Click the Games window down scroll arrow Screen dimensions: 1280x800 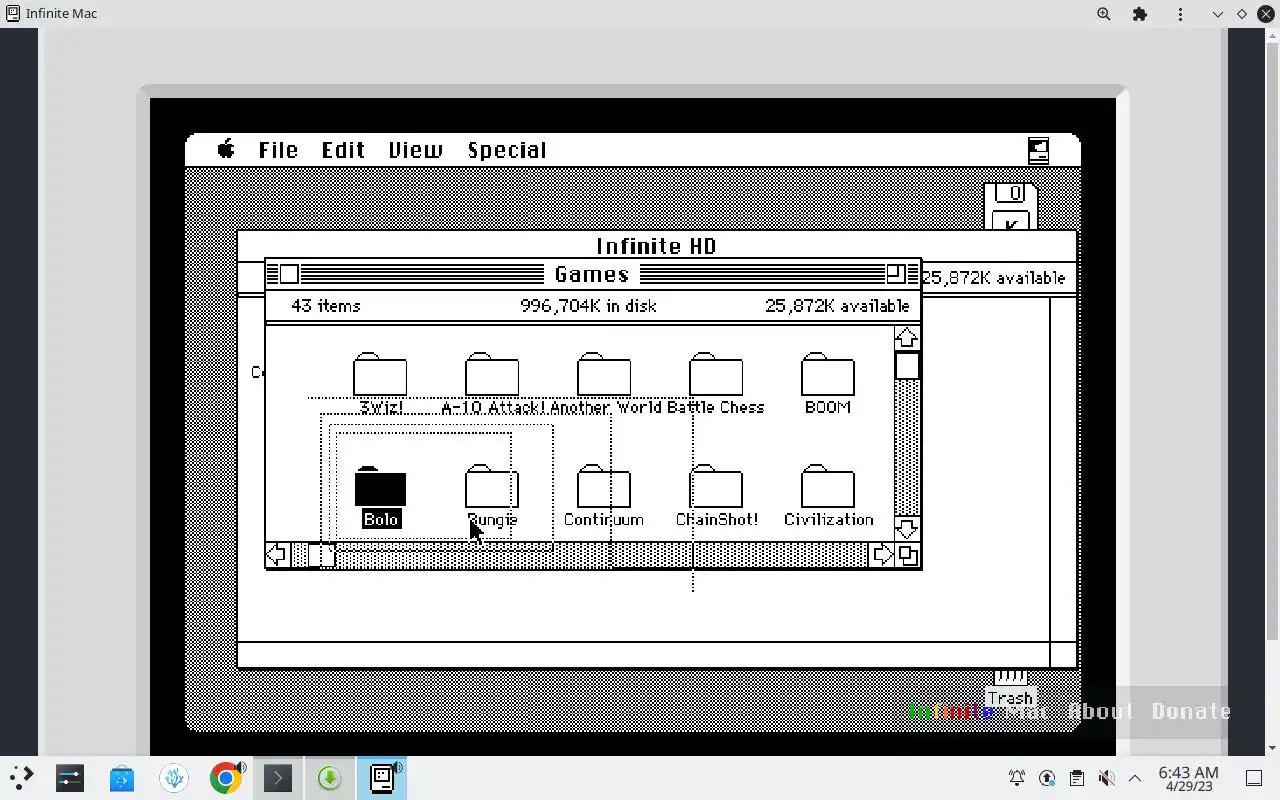(906, 529)
